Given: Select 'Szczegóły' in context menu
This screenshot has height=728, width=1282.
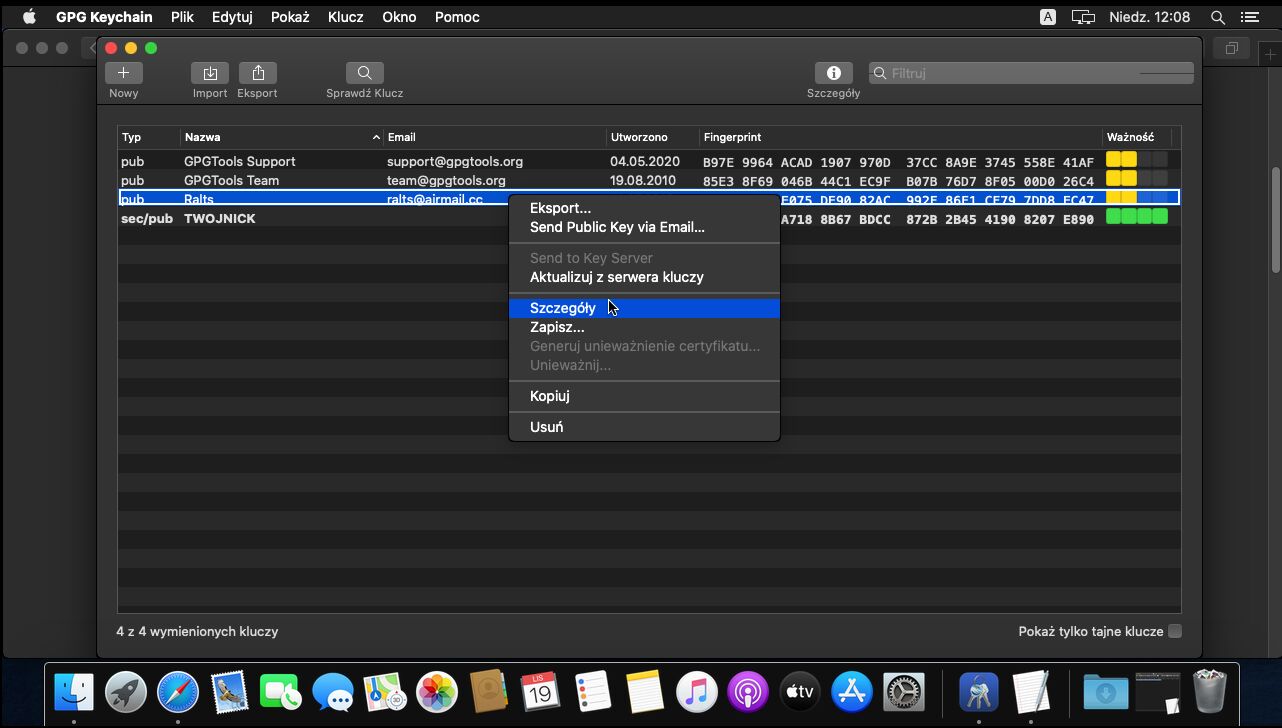Looking at the screenshot, I should [563, 308].
